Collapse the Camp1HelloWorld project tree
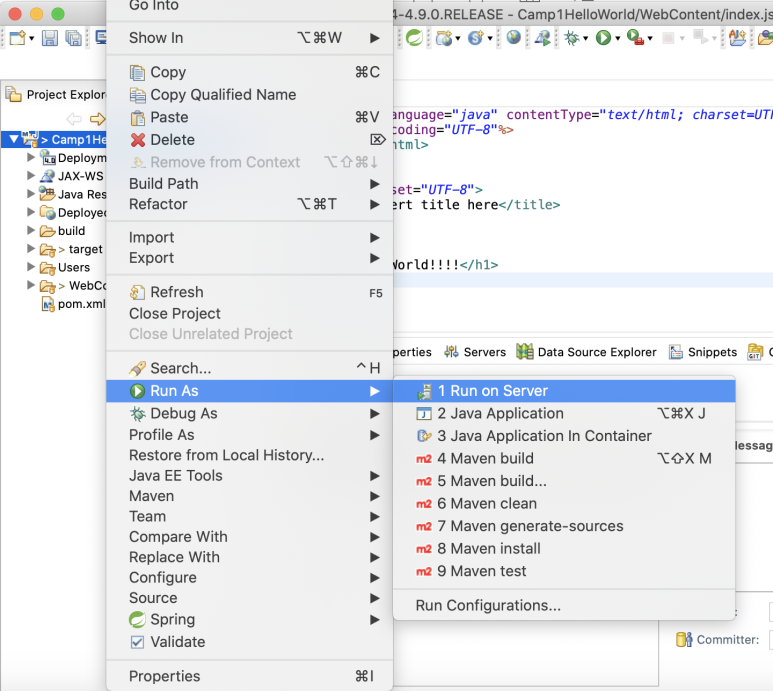The image size is (773, 691). (x=14, y=139)
